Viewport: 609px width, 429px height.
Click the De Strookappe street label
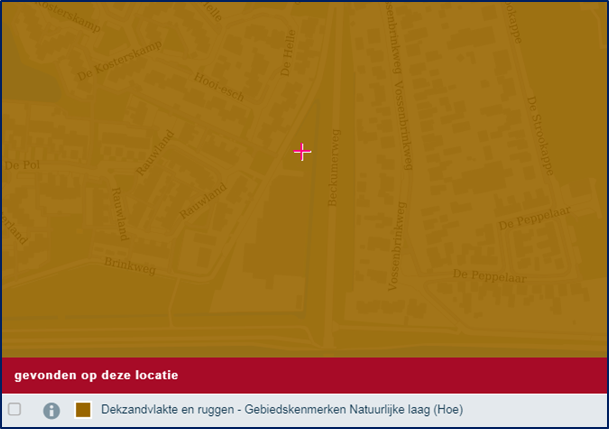pos(540,136)
